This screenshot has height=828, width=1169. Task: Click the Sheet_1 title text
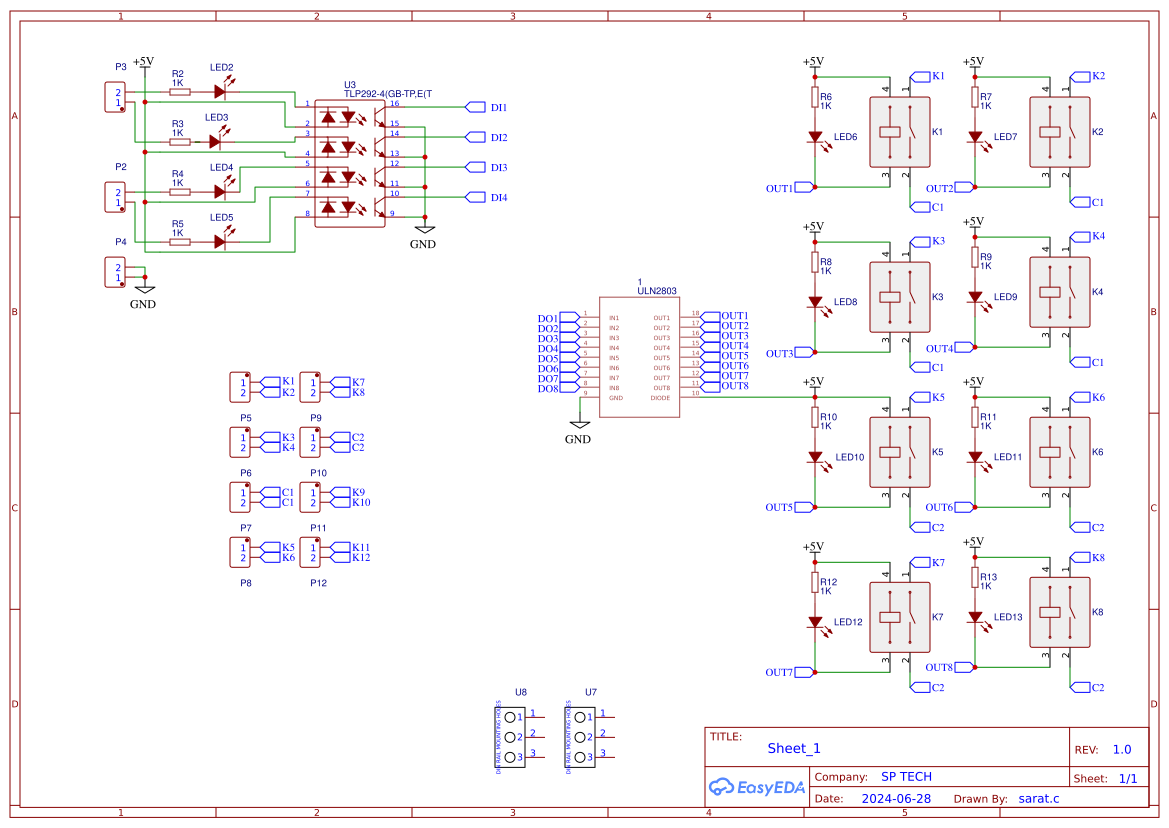[792, 747]
